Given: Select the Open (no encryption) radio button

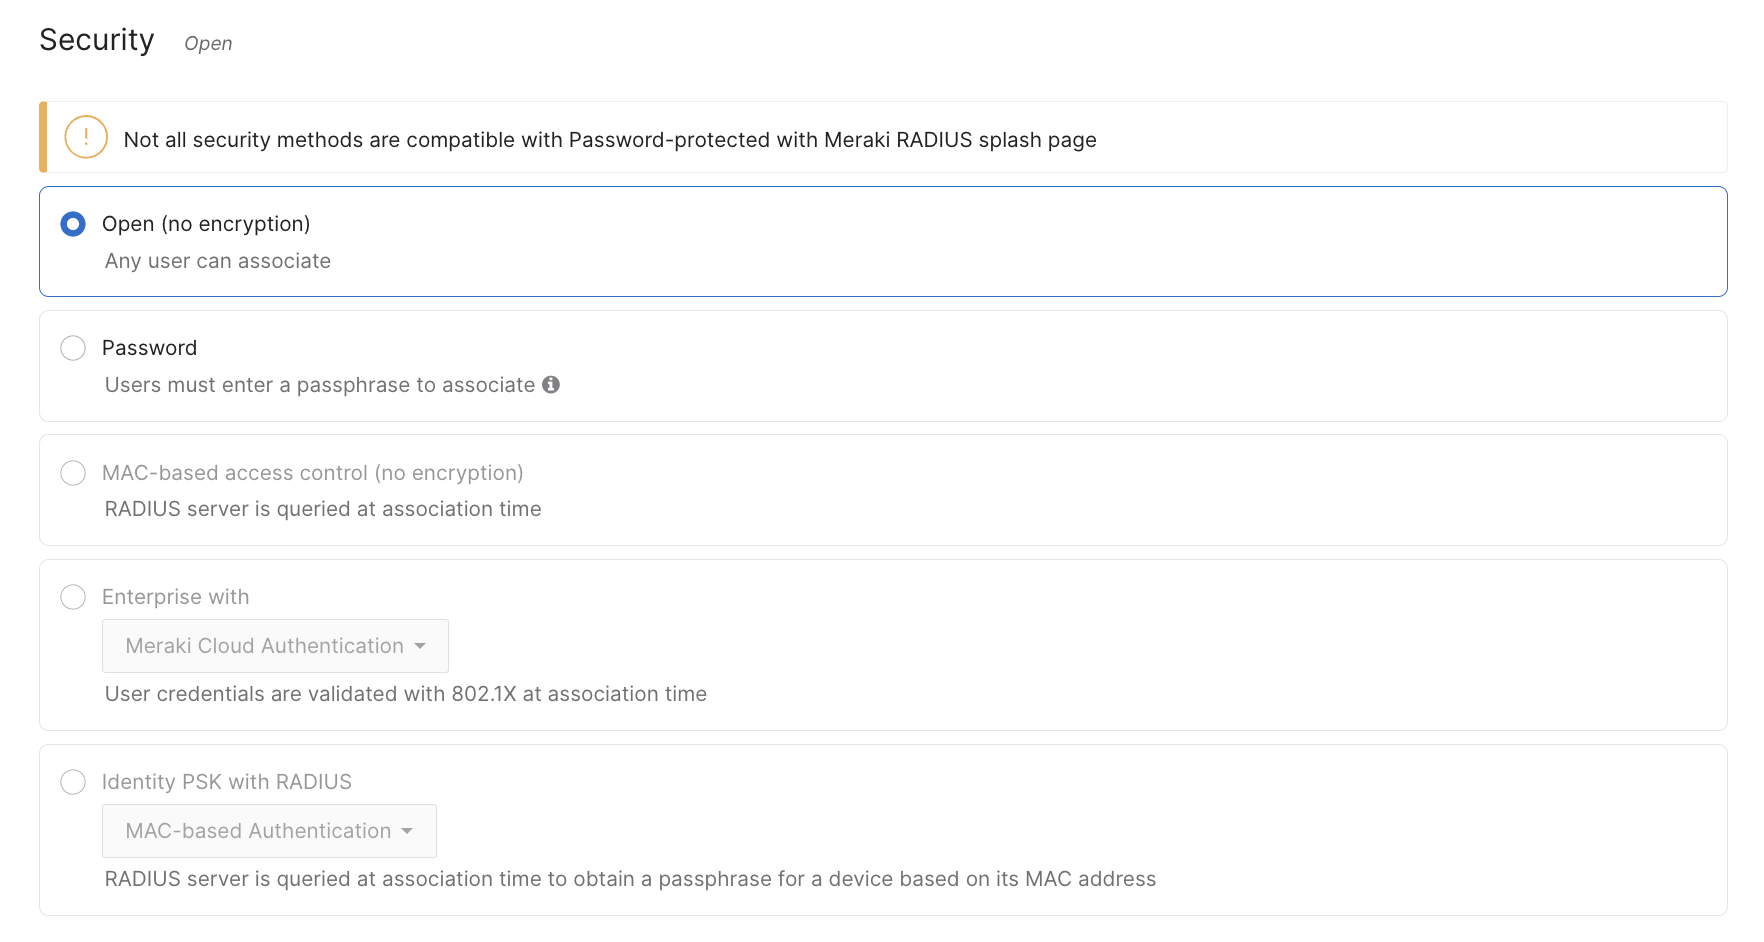Looking at the screenshot, I should click(x=73, y=224).
